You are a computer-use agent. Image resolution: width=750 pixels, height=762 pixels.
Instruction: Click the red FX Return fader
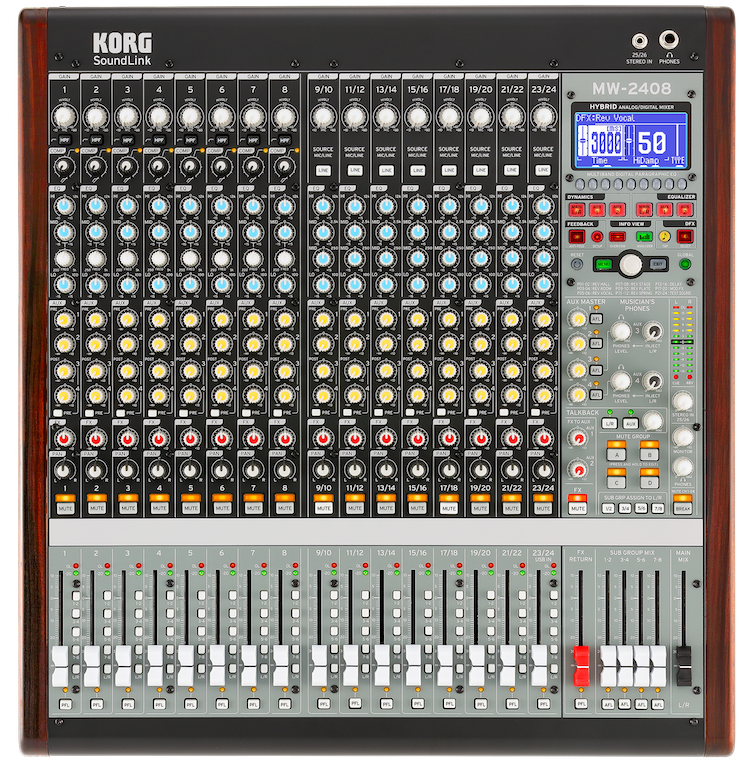point(581,666)
